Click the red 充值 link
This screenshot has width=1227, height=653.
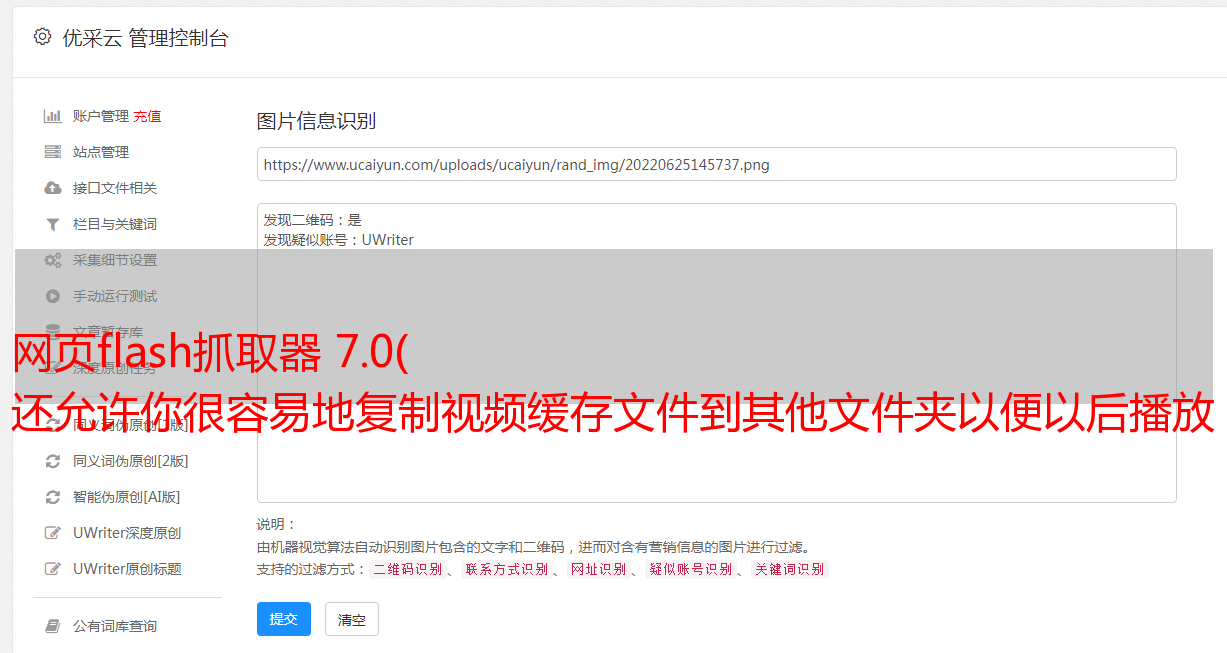click(147, 116)
